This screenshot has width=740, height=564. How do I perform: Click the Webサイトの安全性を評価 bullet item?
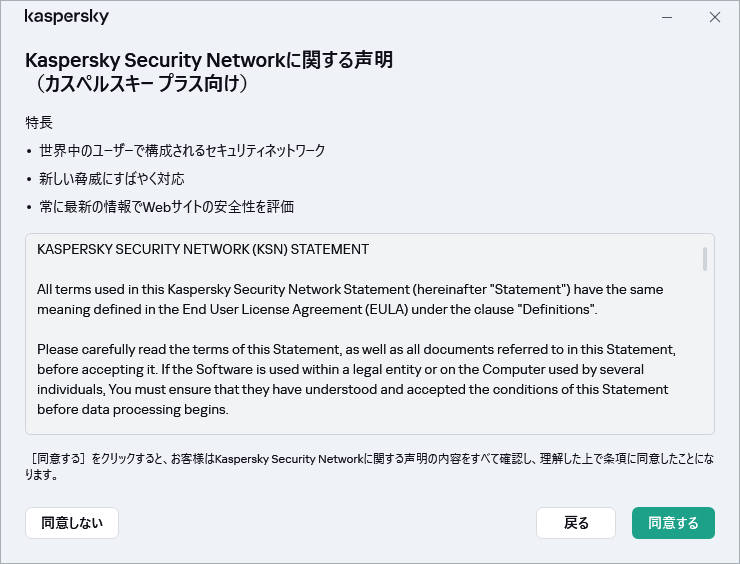coord(166,207)
